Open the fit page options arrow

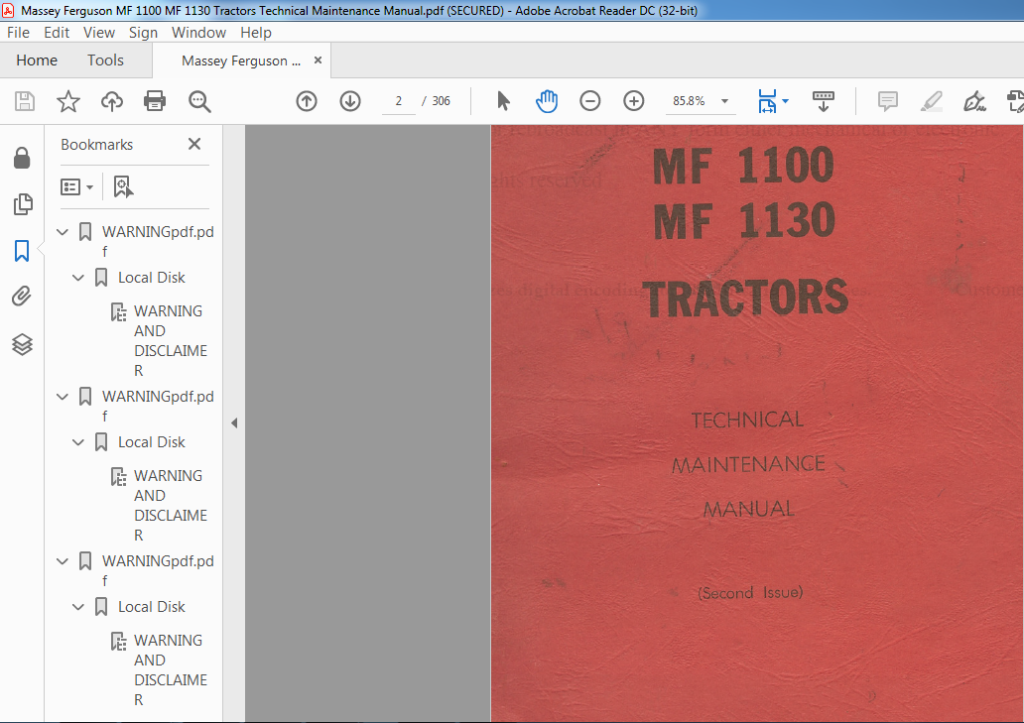[786, 101]
